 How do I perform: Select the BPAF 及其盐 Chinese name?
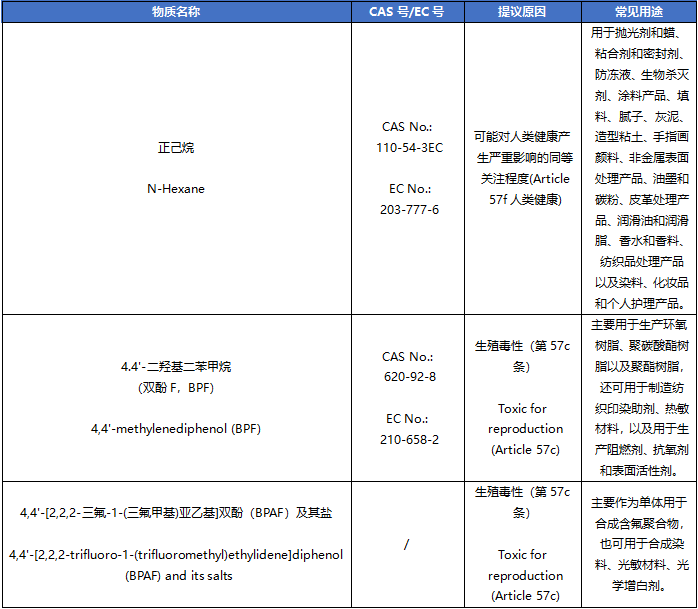point(175,513)
